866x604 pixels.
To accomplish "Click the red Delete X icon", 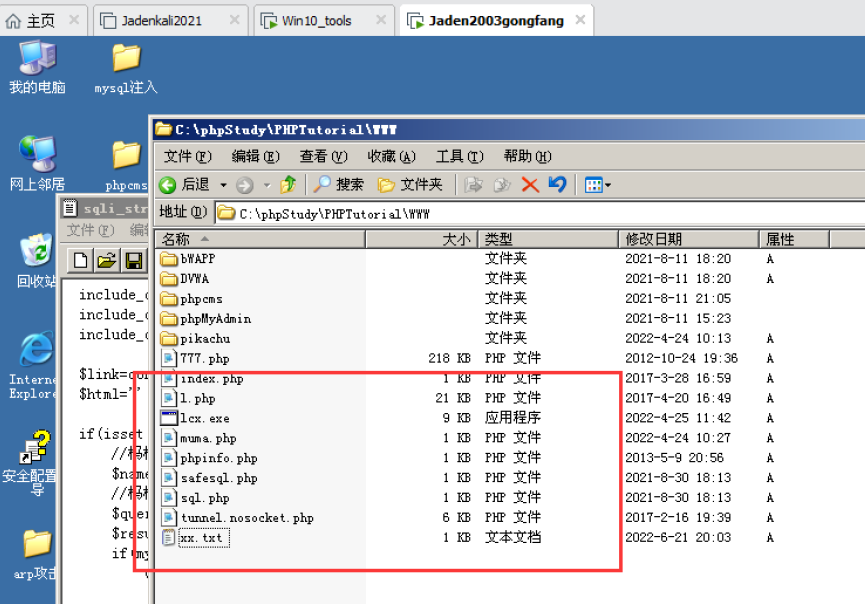I will tap(530, 185).
